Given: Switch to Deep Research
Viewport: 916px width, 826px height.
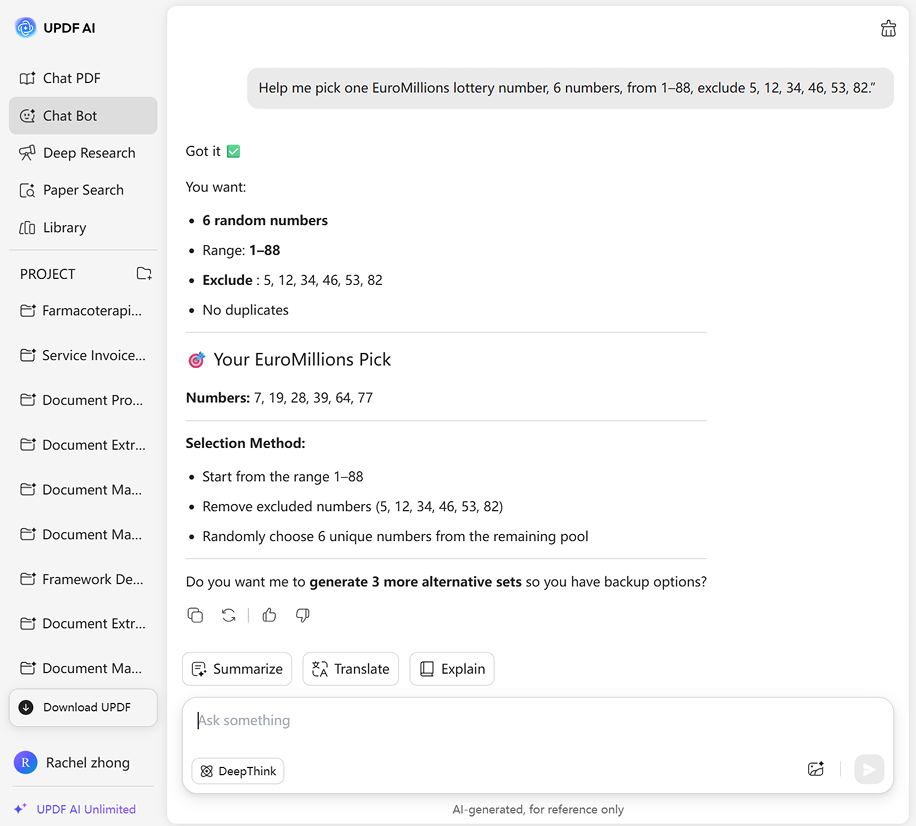Looking at the screenshot, I should (x=88, y=153).
